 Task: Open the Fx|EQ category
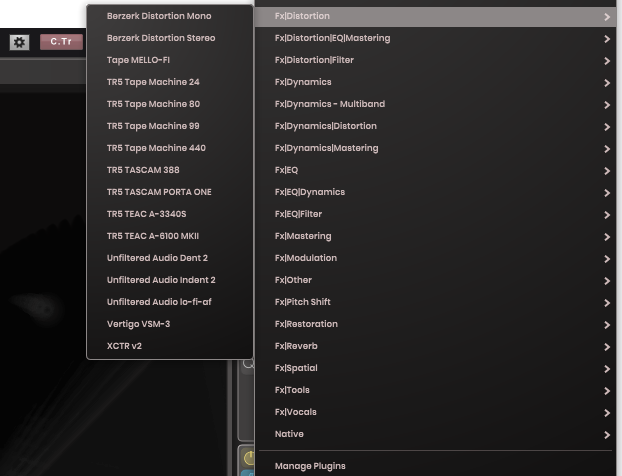tap(436, 171)
